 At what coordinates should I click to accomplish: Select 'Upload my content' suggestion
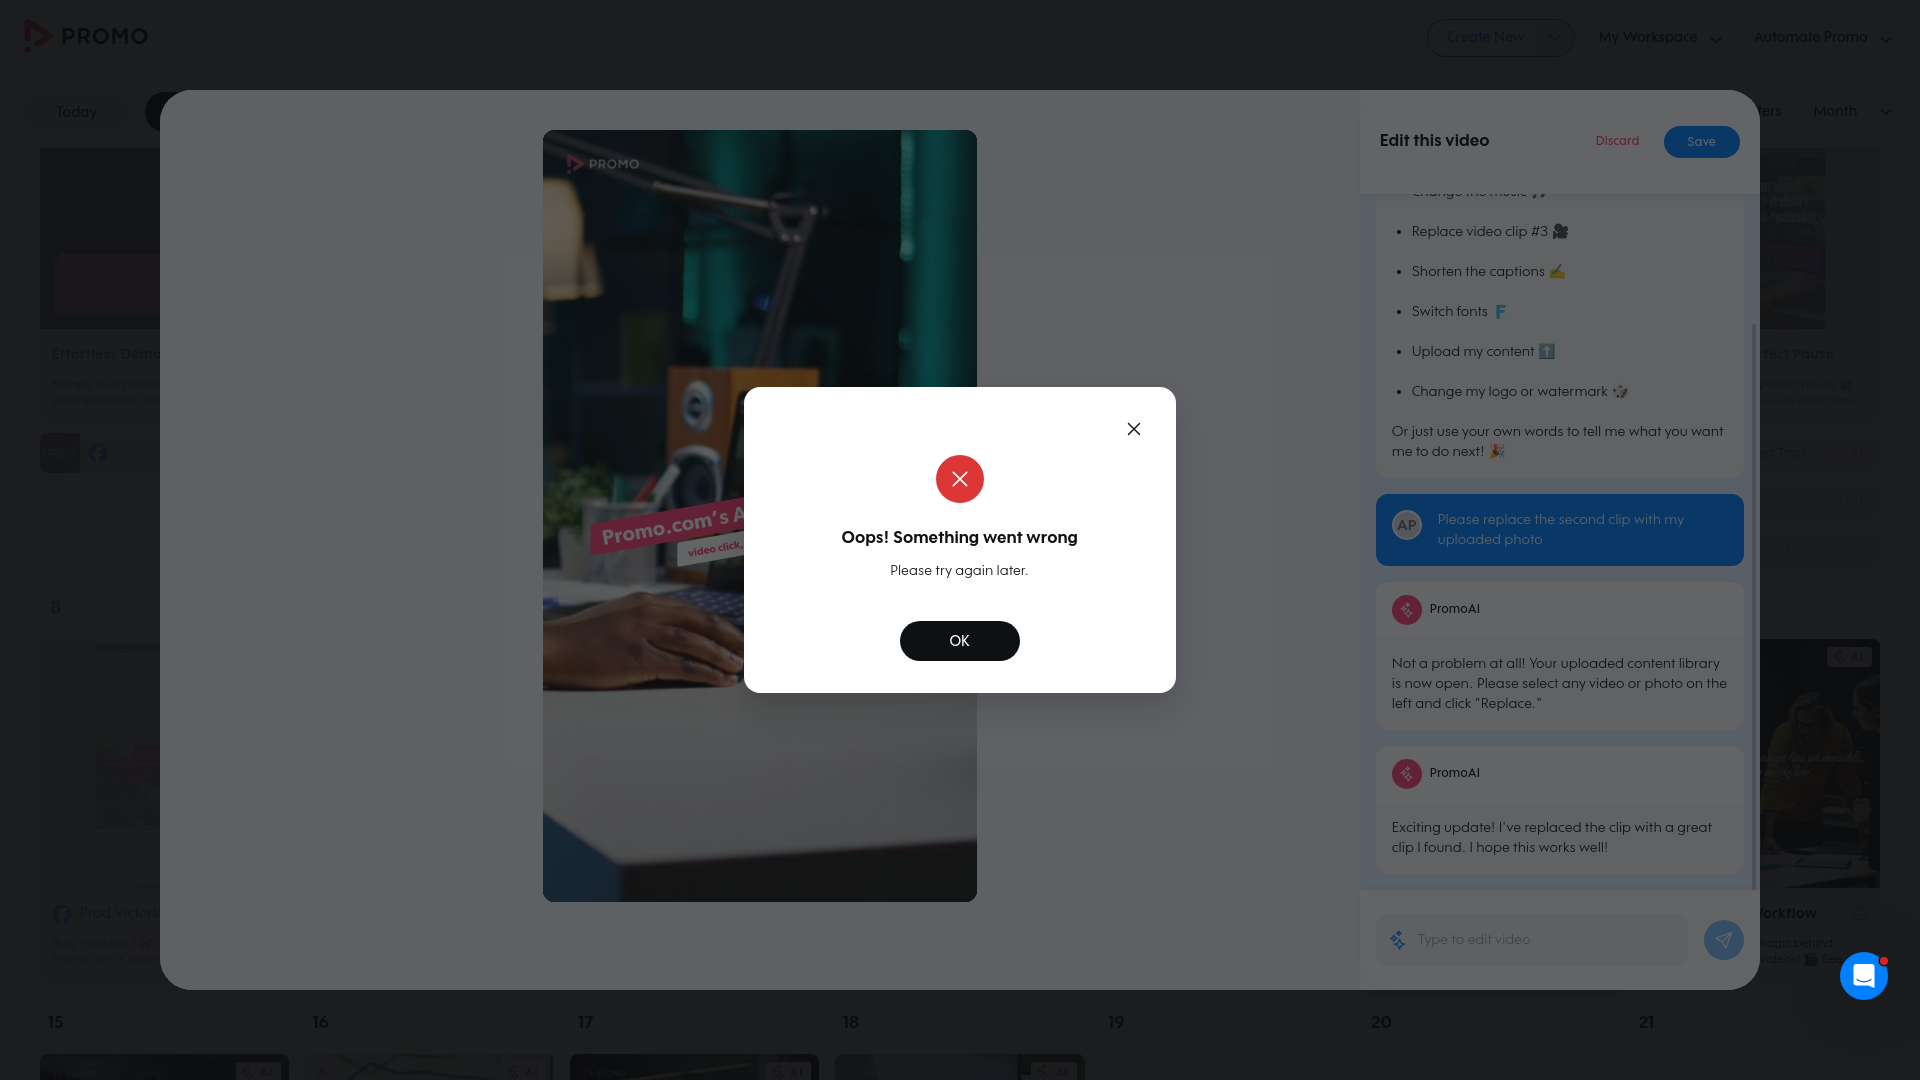1483,351
